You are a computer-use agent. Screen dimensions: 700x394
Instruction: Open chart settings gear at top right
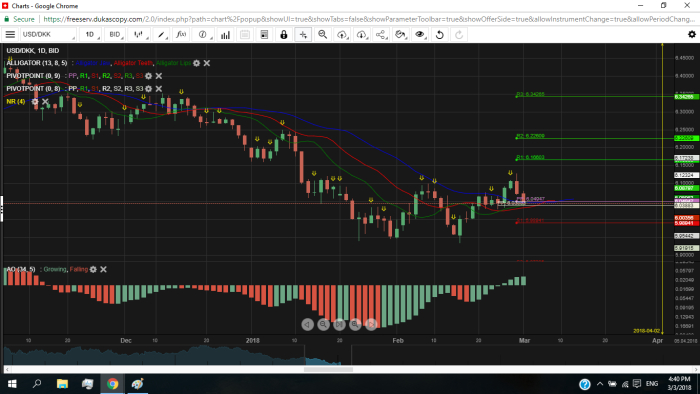point(692,34)
